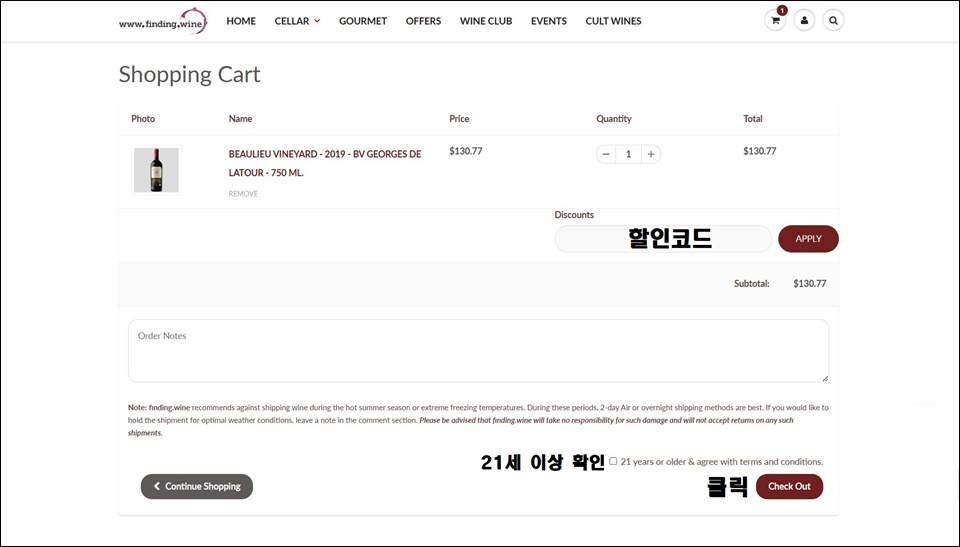Click the finding.wine logo
Screen dimensions: 960x547
click(x=163, y=21)
